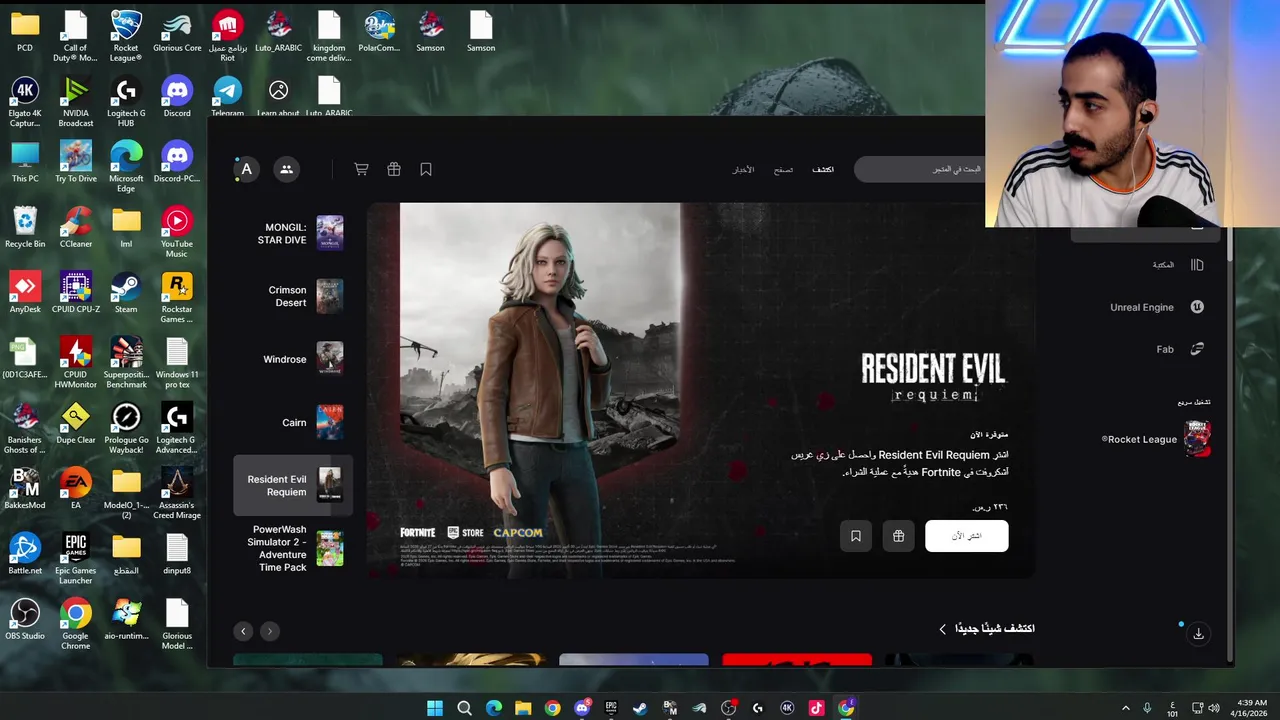Image resolution: width=1280 pixels, height=720 pixels.
Task: Open the downloads icon in launcher sidebar
Action: pyautogui.click(x=1198, y=633)
